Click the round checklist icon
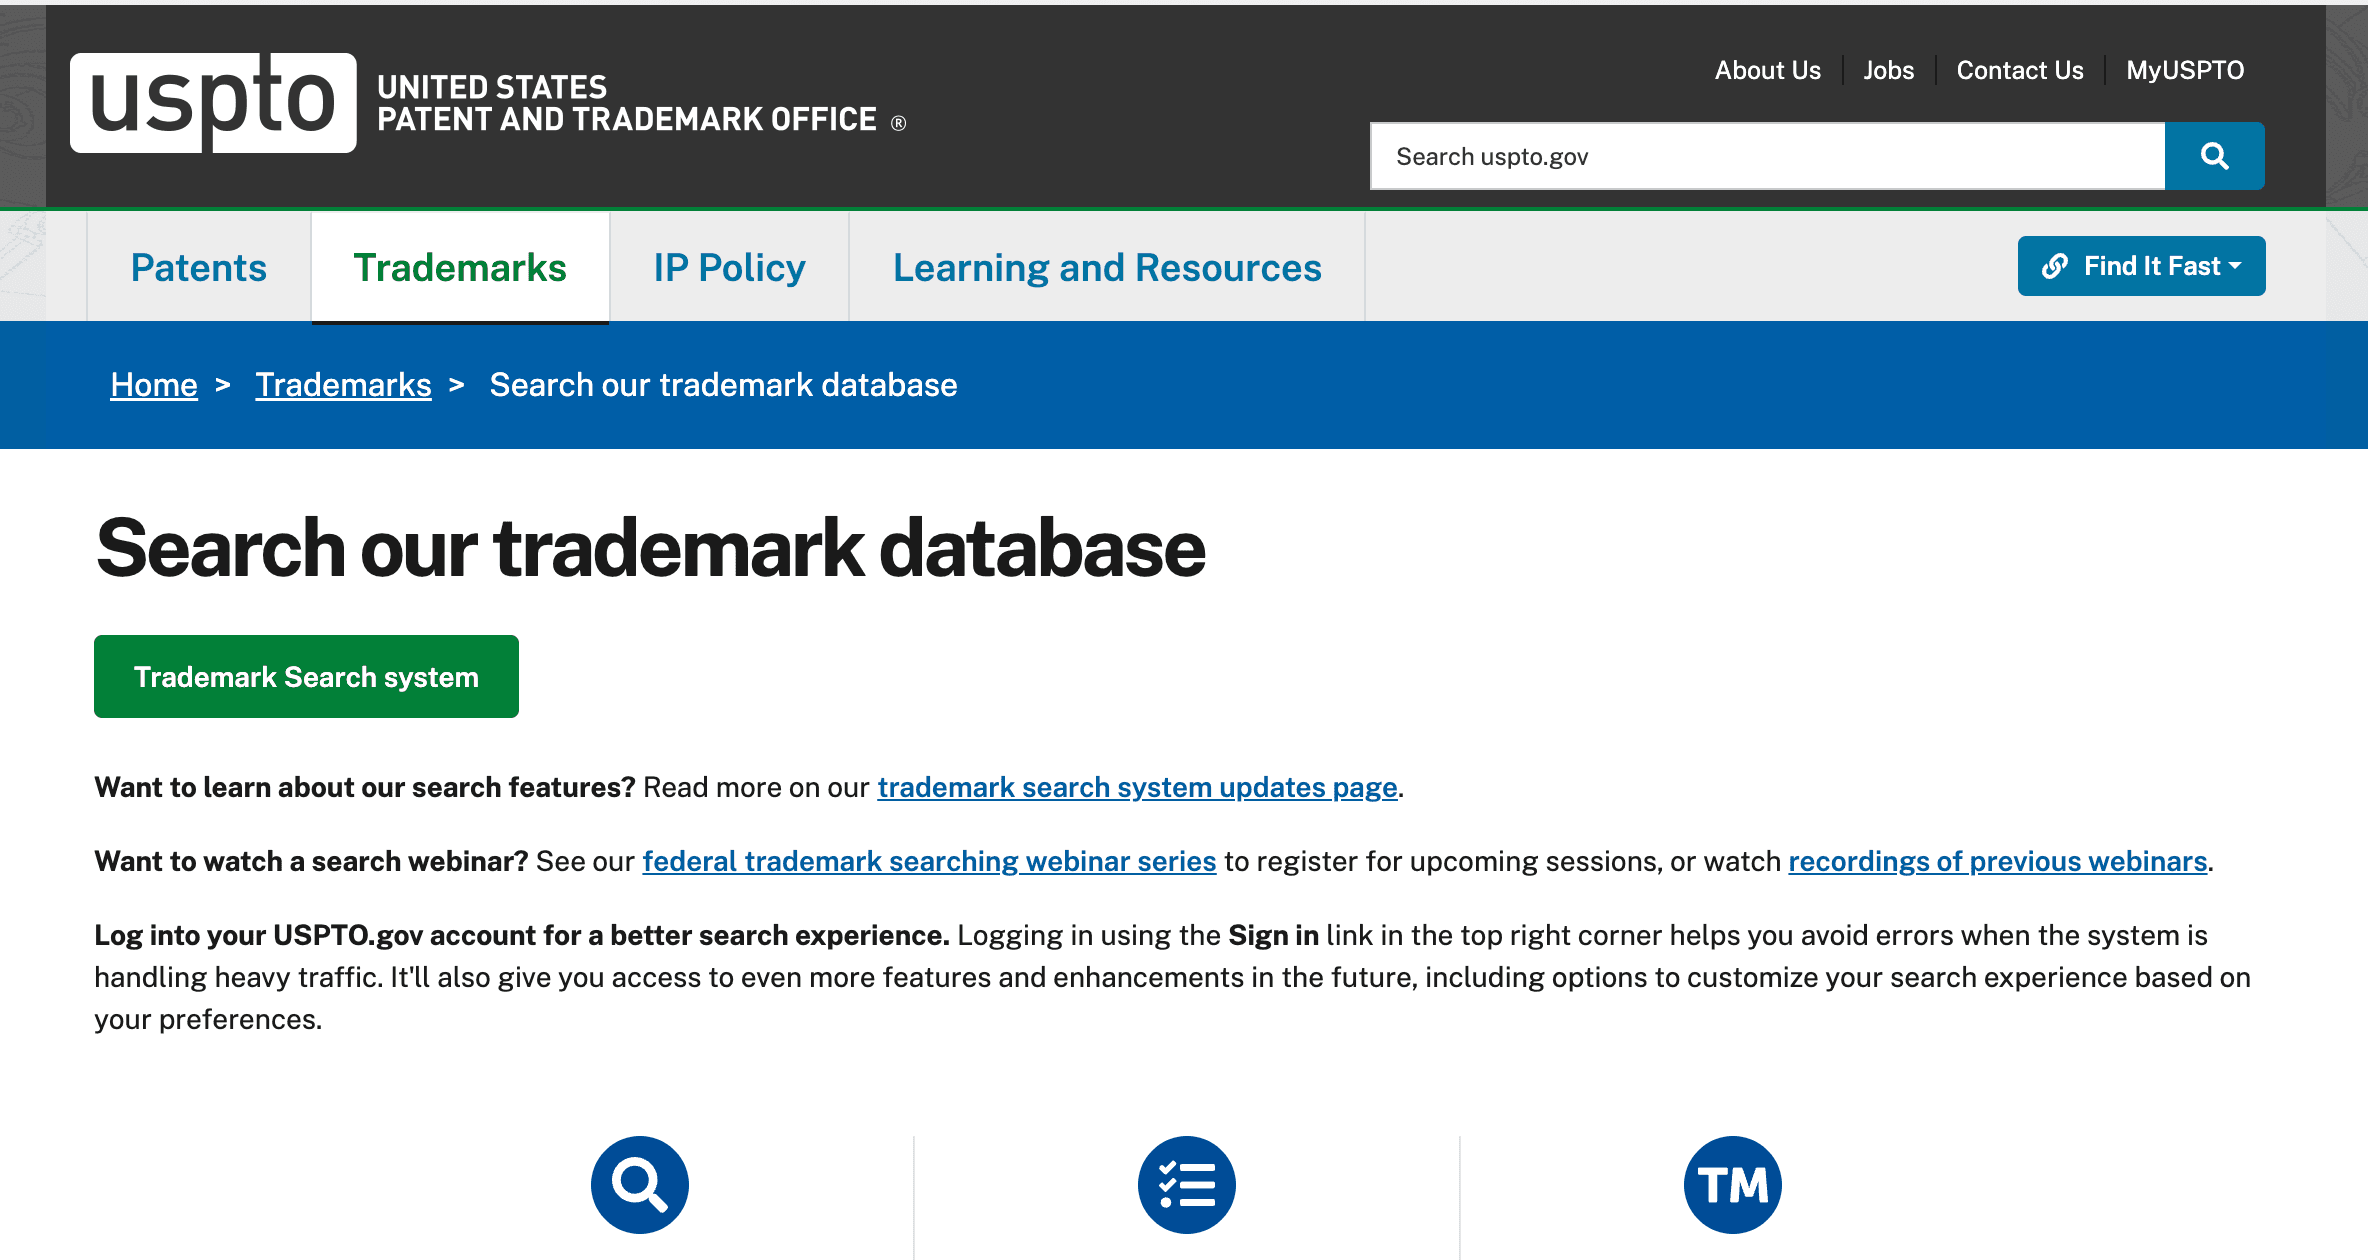 pos(1187,1185)
